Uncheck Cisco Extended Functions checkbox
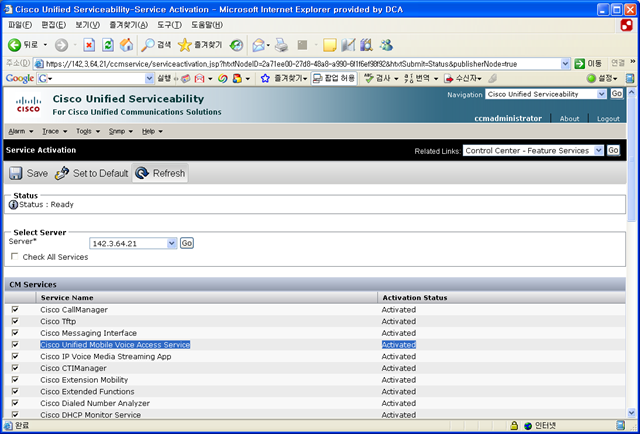 click(15, 391)
